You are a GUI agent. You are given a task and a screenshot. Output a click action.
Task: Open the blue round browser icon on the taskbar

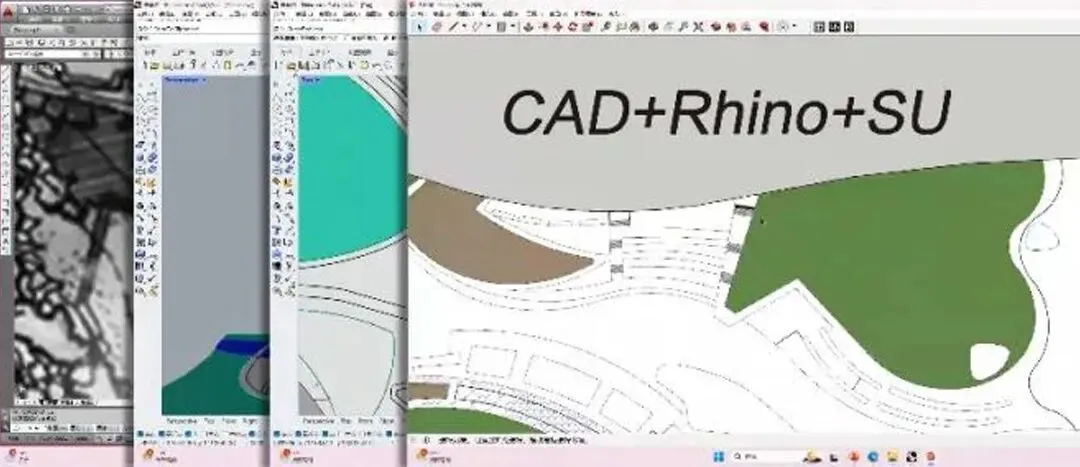(873, 457)
